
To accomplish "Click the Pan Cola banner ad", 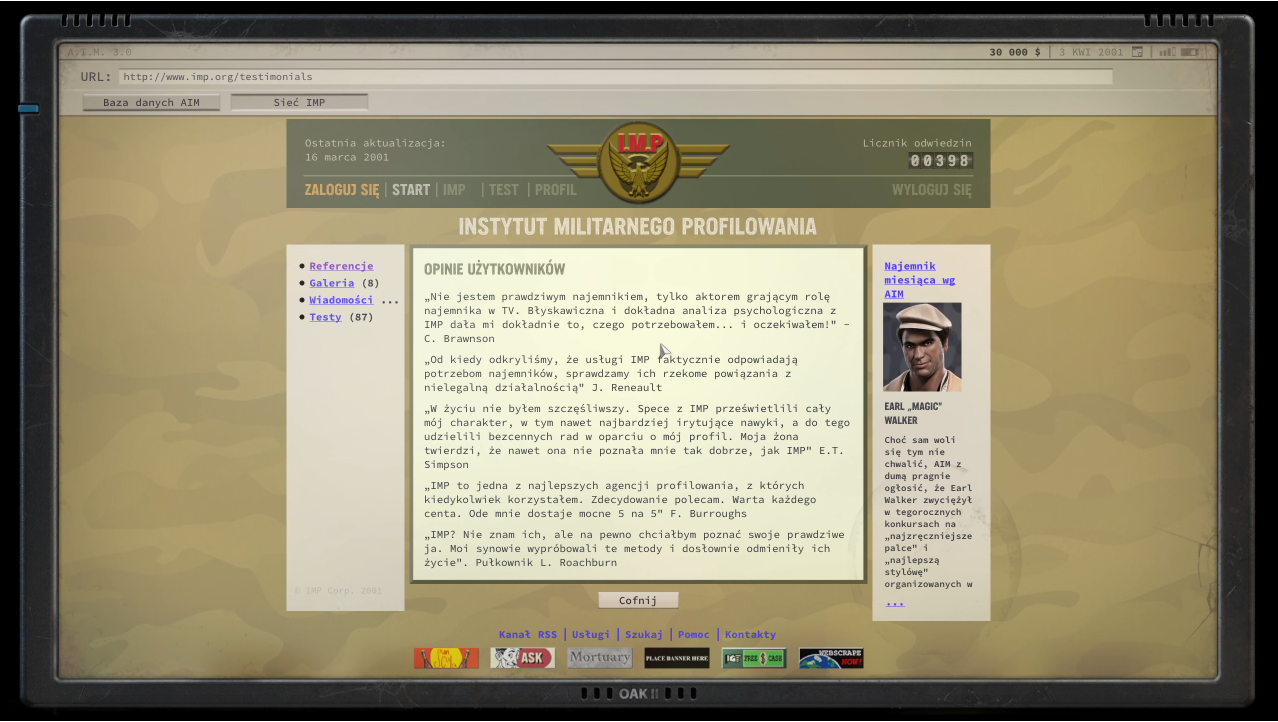I will click(446, 658).
